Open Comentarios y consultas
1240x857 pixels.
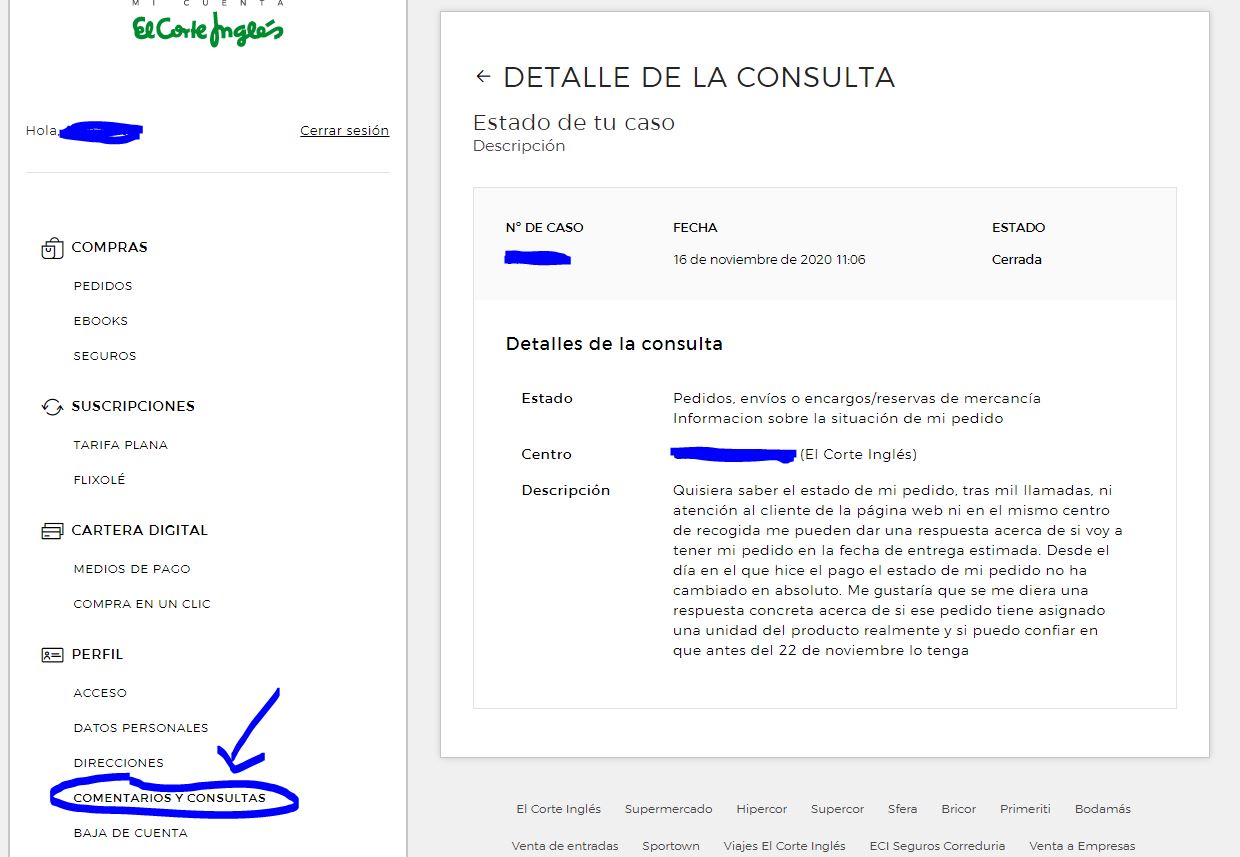pyautogui.click(x=170, y=798)
